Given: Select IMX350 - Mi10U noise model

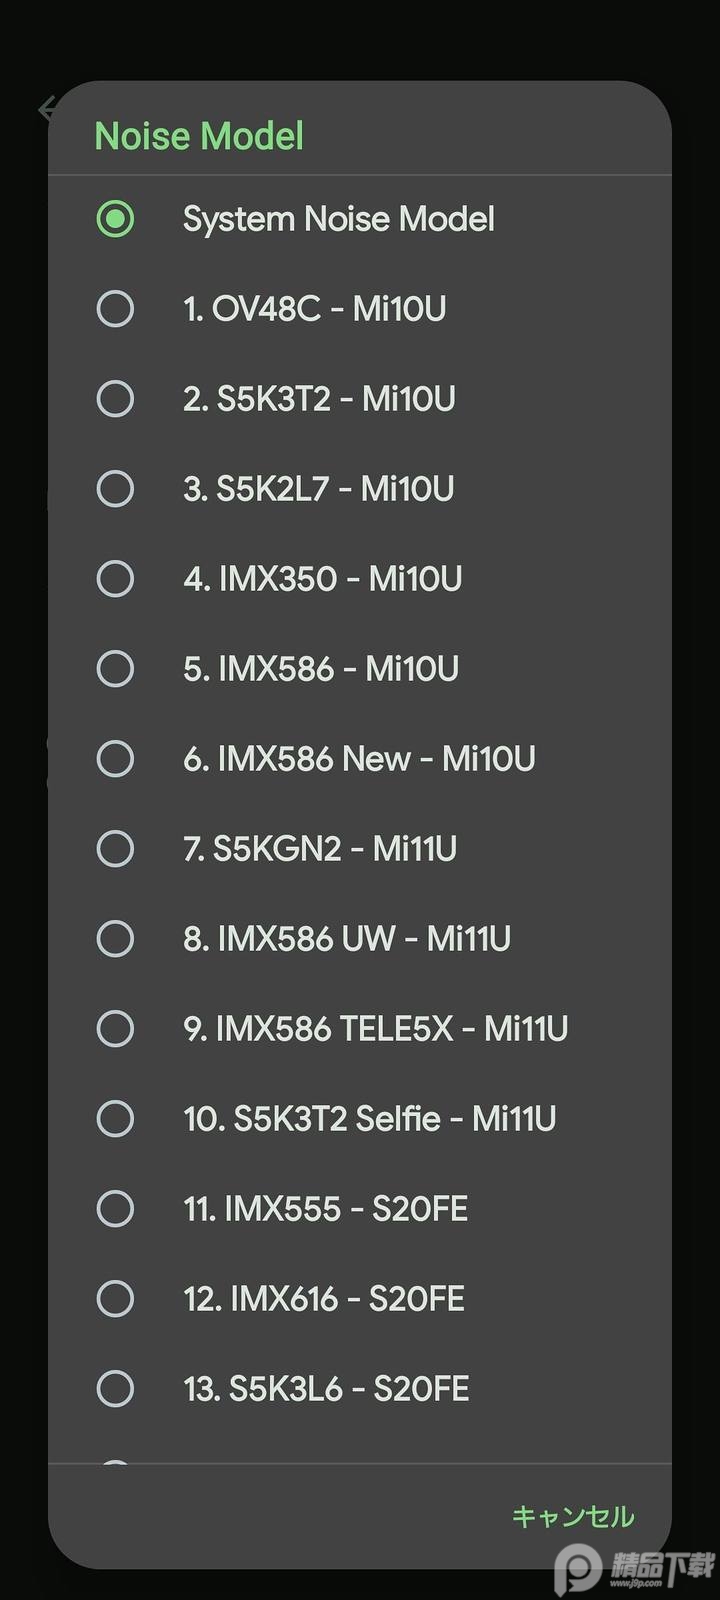Looking at the screenshot, I should tap(115, 579).
